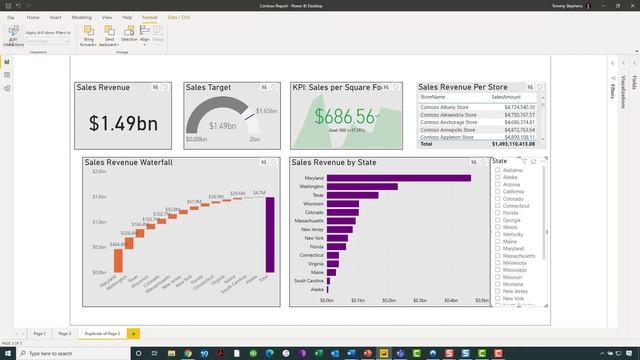Switch to Model view in left sidebar

tap(7, 88)
